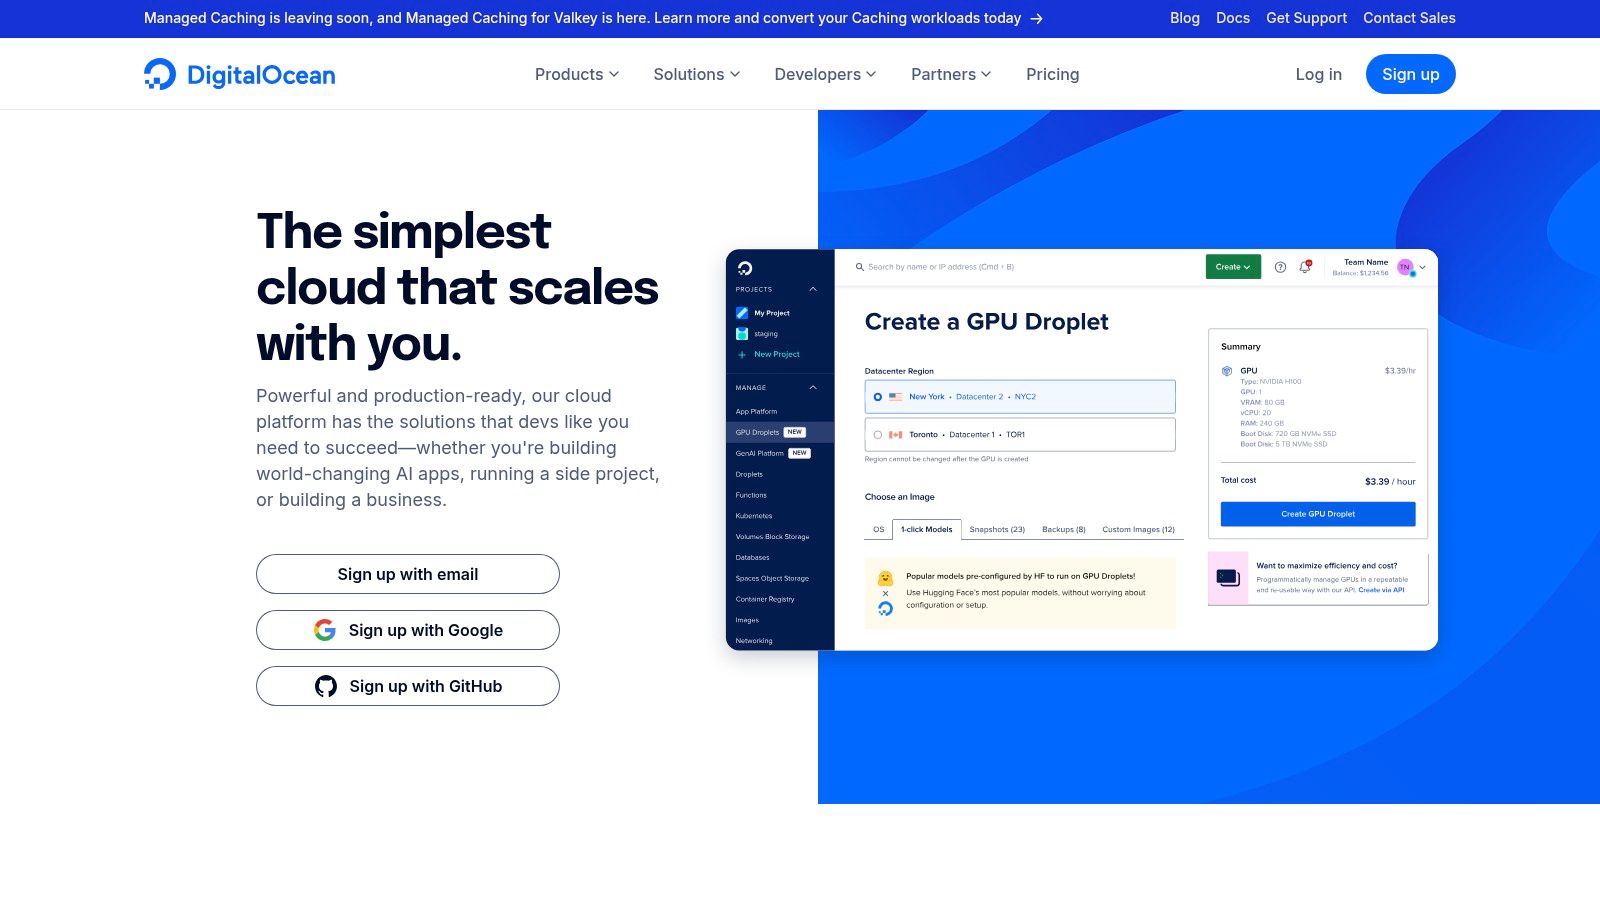Click the DigitalOcean logo icon in header

coord(160,74)
